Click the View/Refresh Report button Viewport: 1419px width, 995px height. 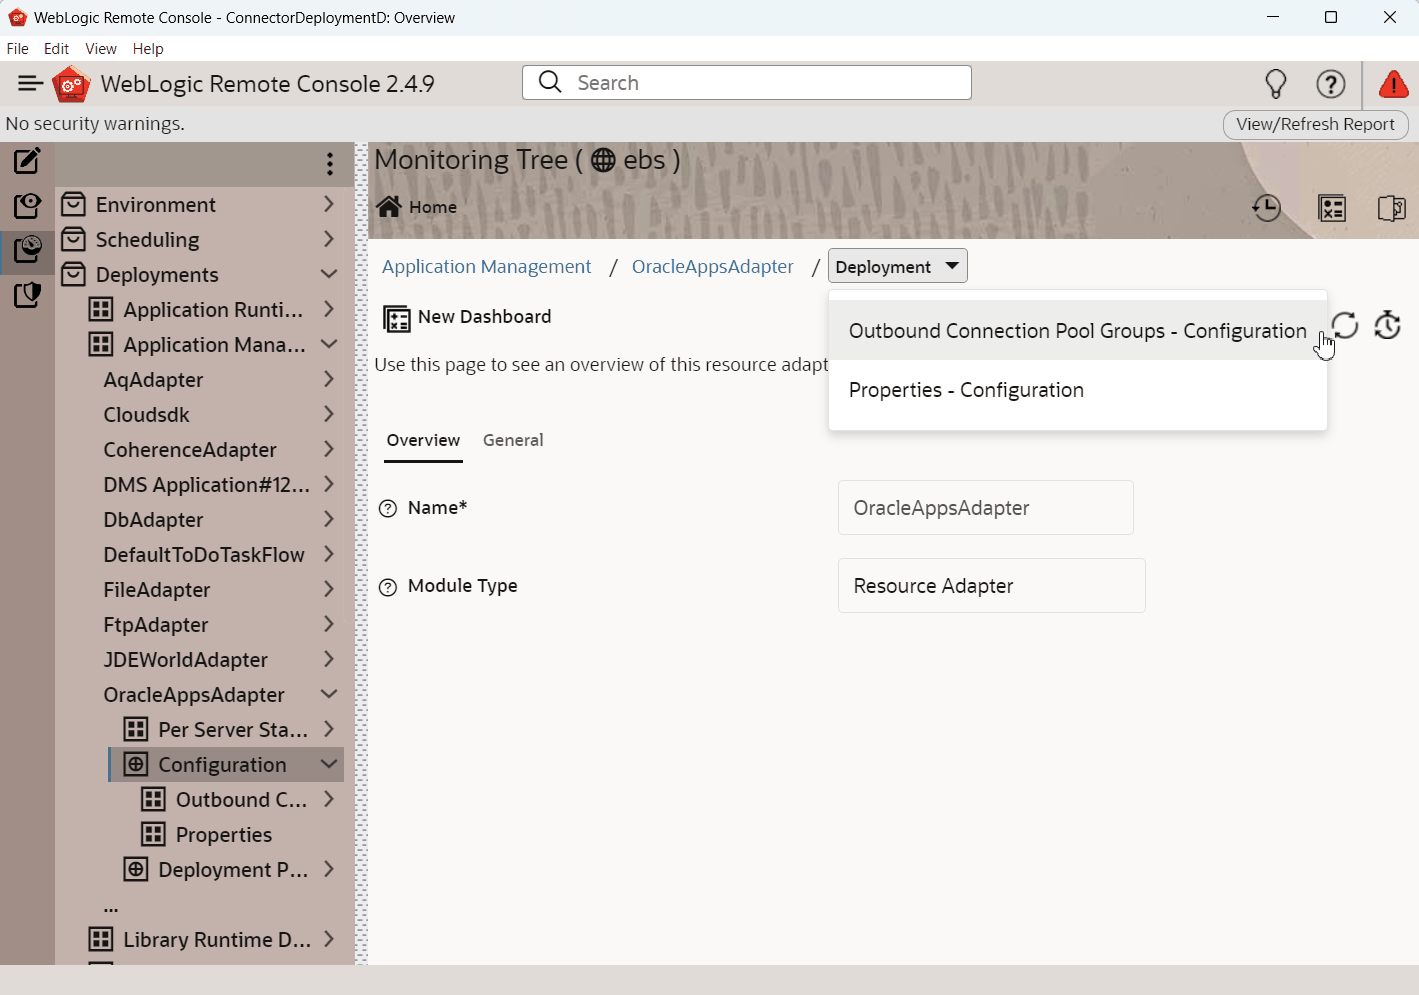(1315, 124)
